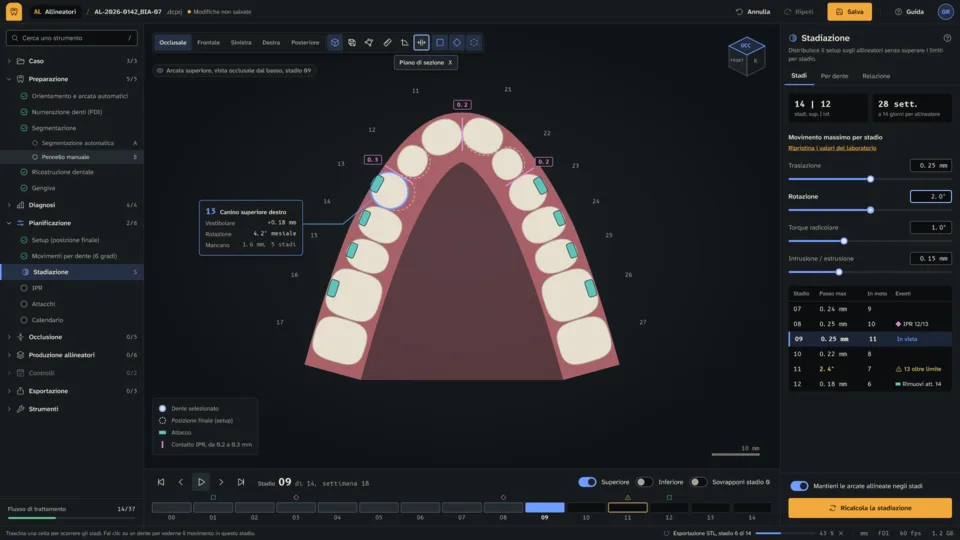Toggle the 3D perspective cube view icon
This screenshot has width=960, height=540.
pyautogui.click(x=334, y=43)
